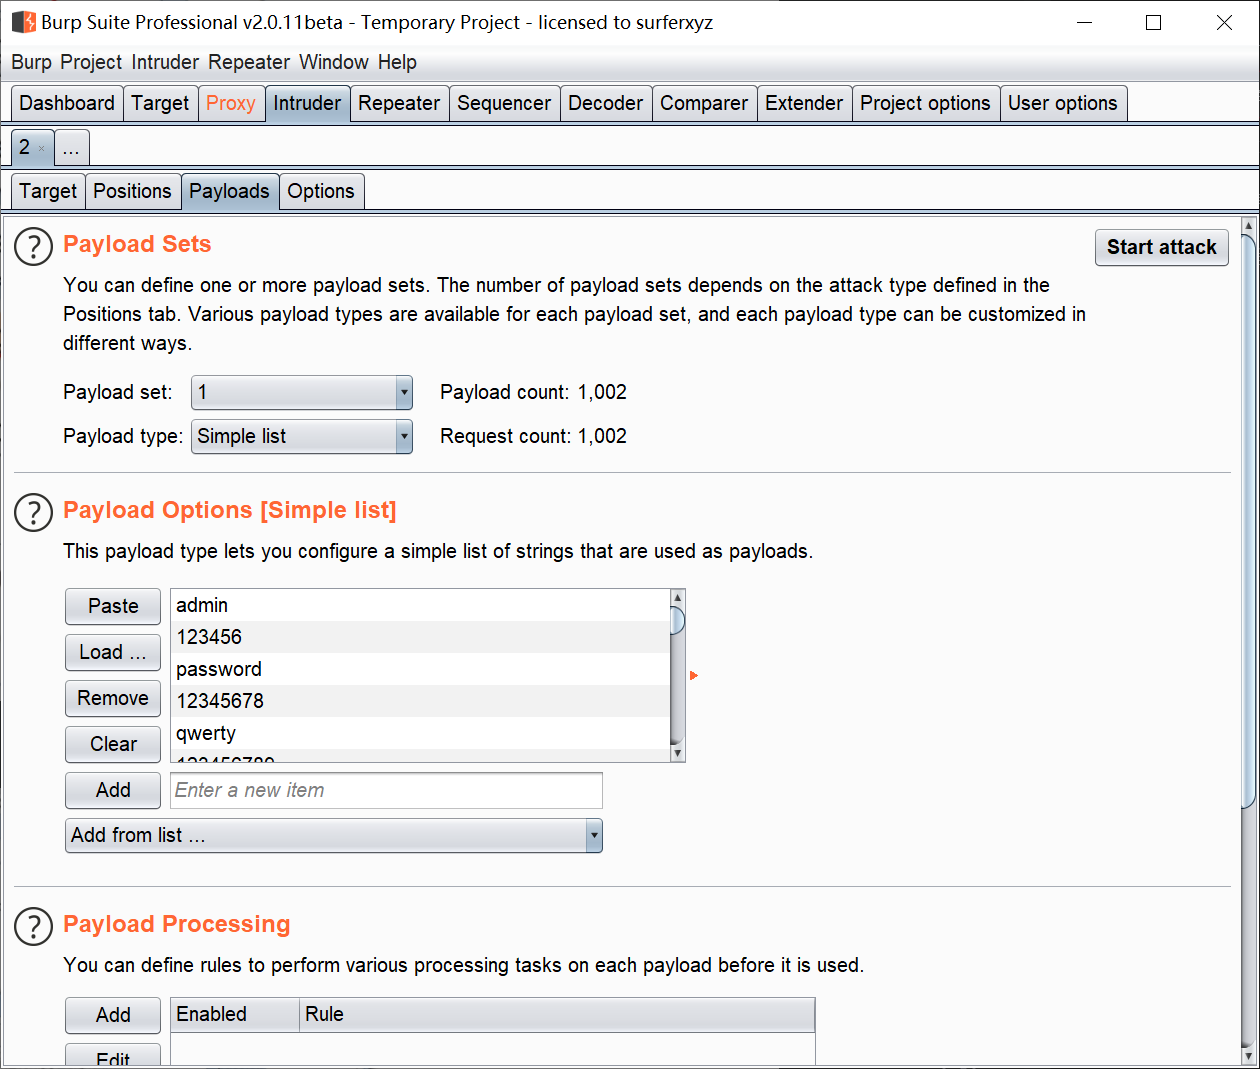This screenshot has height=1069, width=1260.
Task: Open the Repeater menu
Action: [249, 62]
